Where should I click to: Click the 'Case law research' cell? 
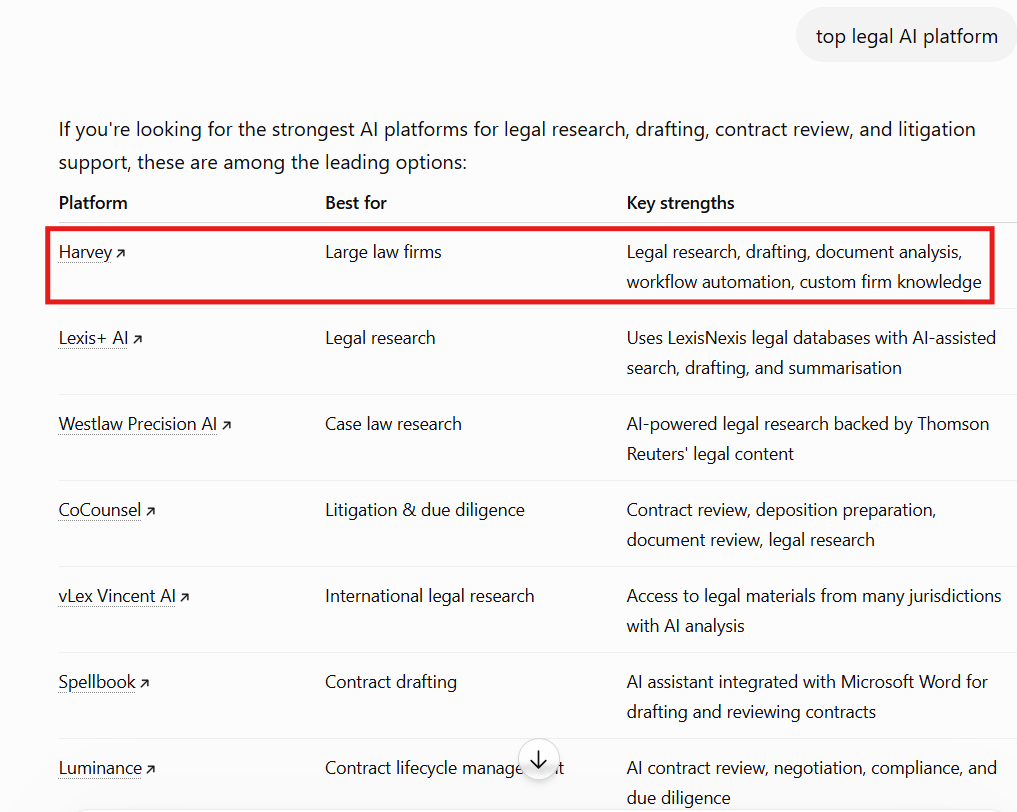tap(393, 424)
